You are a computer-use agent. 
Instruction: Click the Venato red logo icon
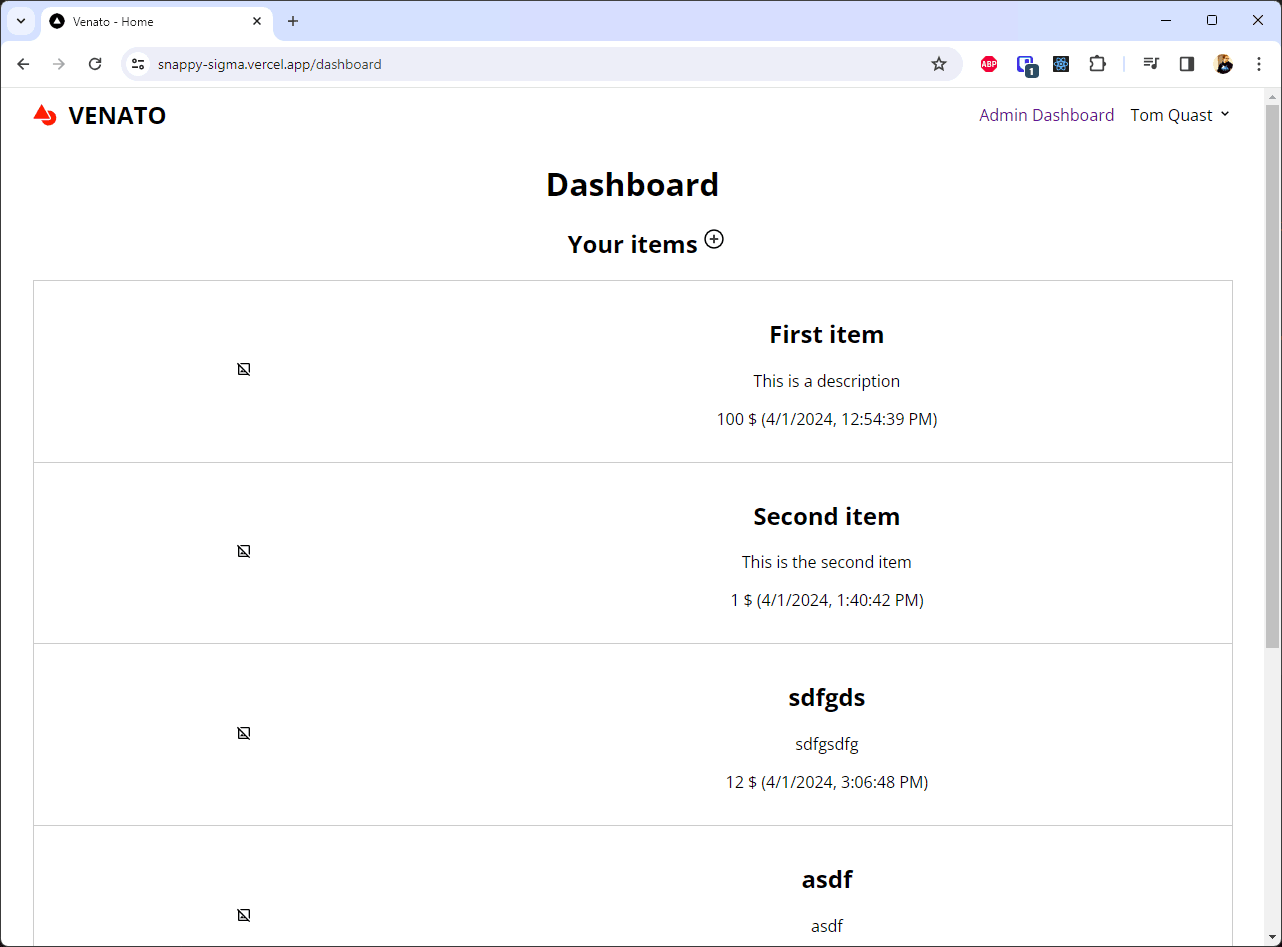[45, 115]
